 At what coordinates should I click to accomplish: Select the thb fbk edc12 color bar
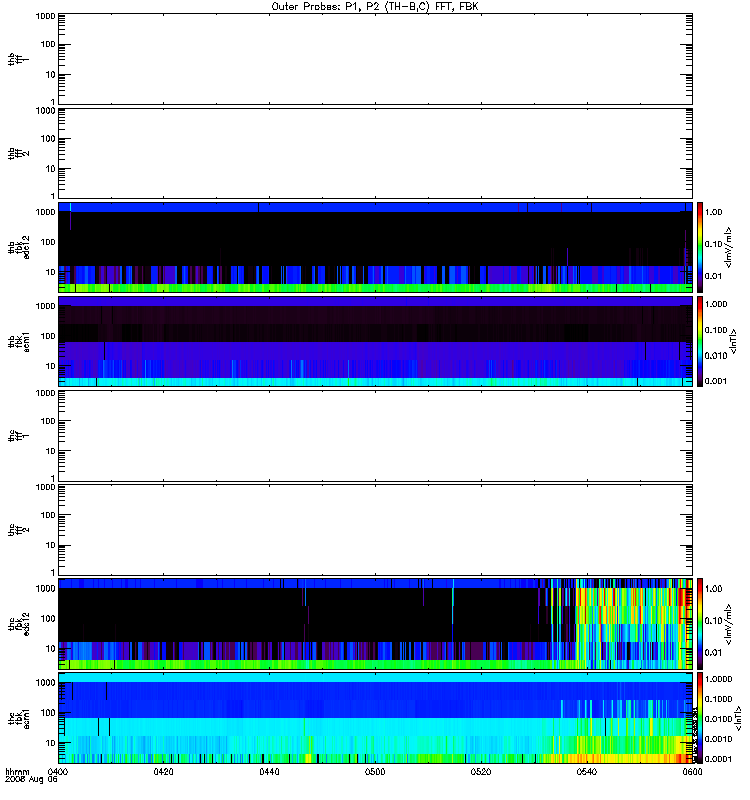[700, 247]
